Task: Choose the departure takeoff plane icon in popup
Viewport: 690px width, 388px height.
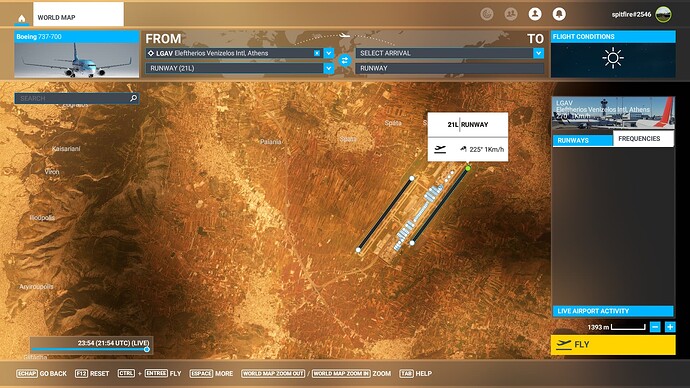Action: click(440, 150)
